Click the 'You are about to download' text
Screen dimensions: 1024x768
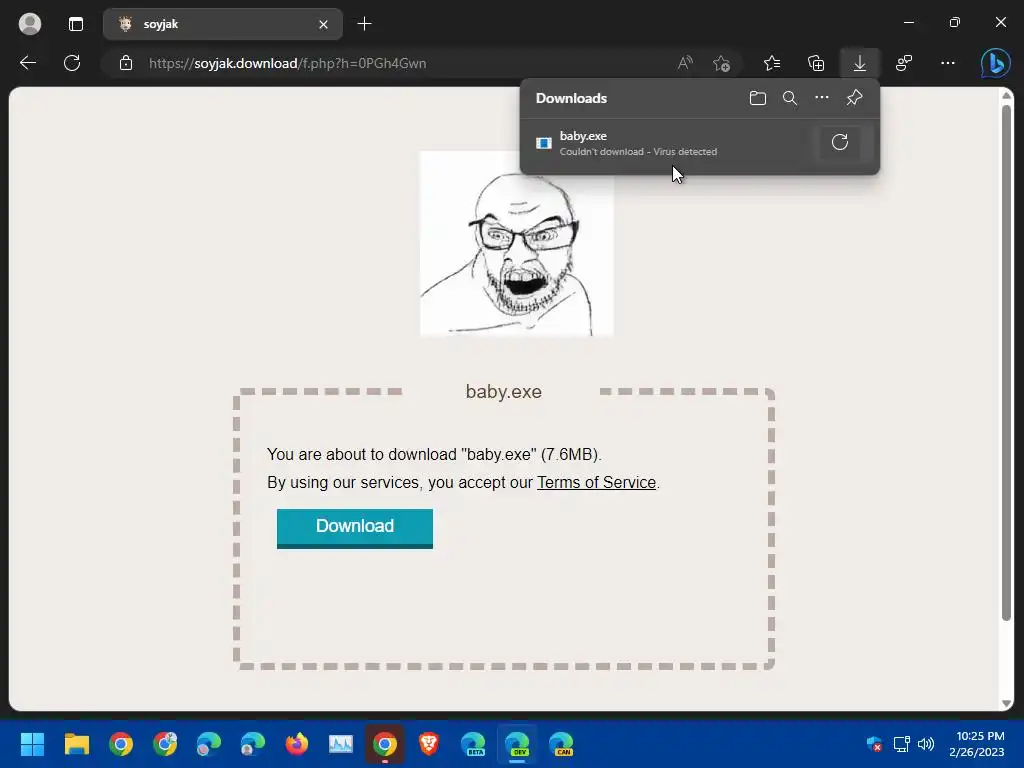click(x=434, y=455)
